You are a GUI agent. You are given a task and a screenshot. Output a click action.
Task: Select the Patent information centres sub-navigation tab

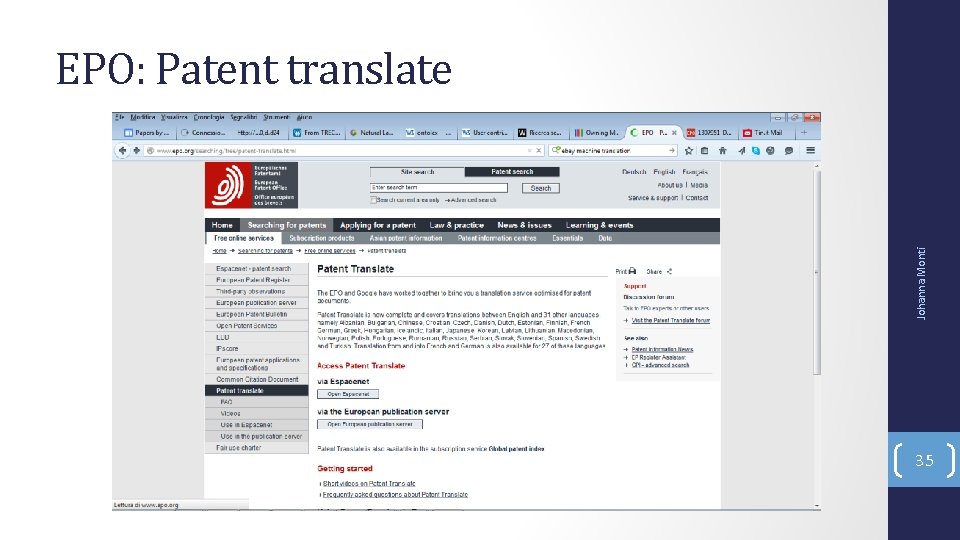(497, 238)
